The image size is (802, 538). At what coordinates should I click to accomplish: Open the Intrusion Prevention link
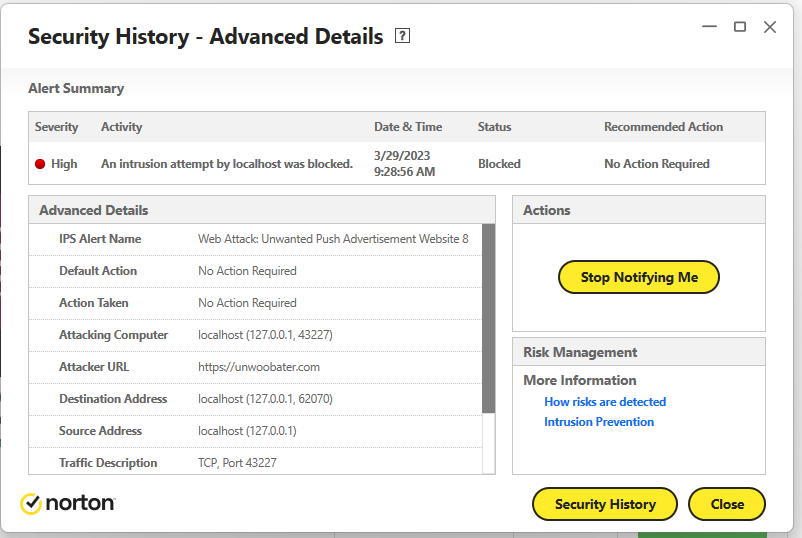tap(598, 422)
